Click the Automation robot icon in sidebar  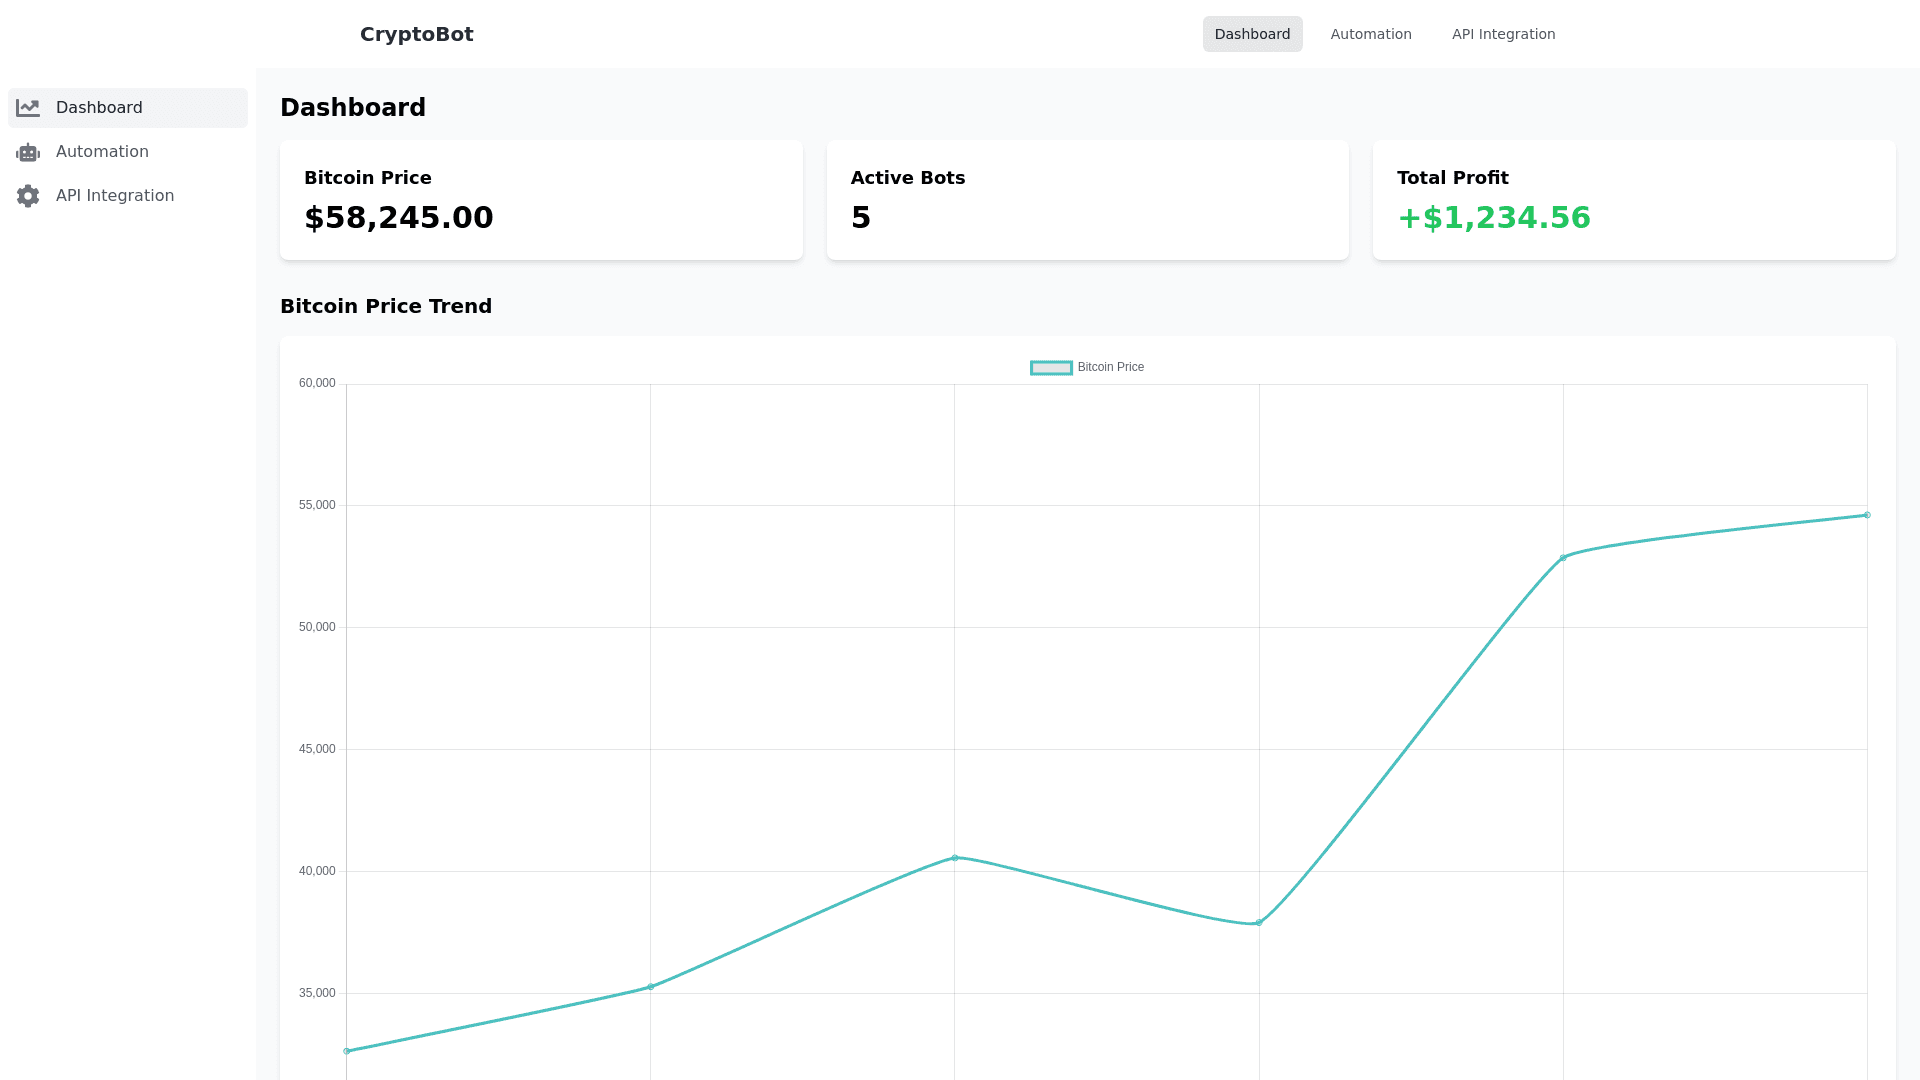pyautogui.click(x=28, y=152)
